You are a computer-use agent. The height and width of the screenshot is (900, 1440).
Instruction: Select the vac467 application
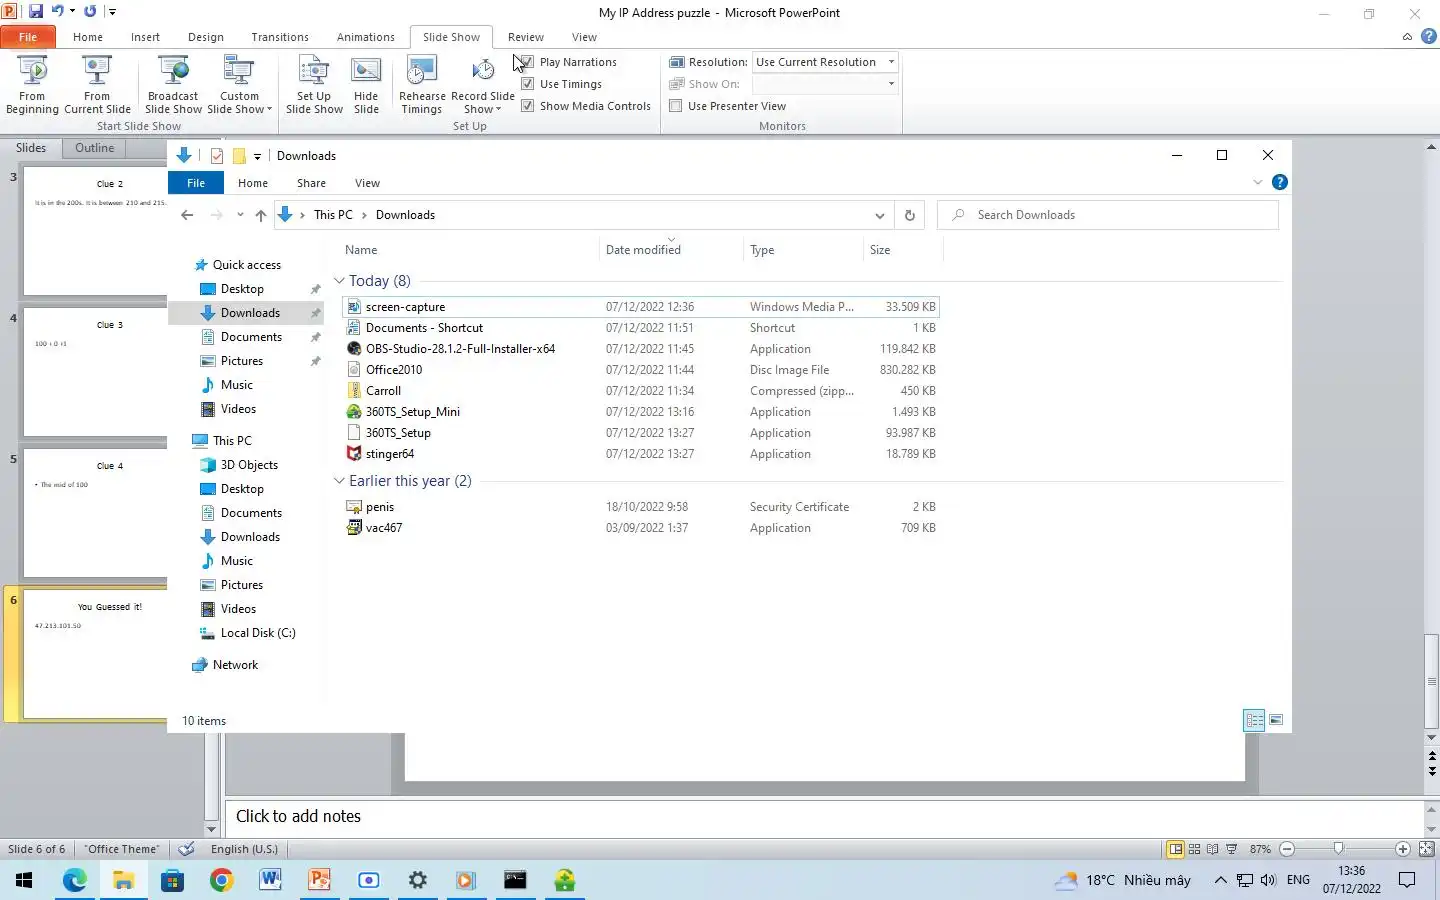point(640,528)
